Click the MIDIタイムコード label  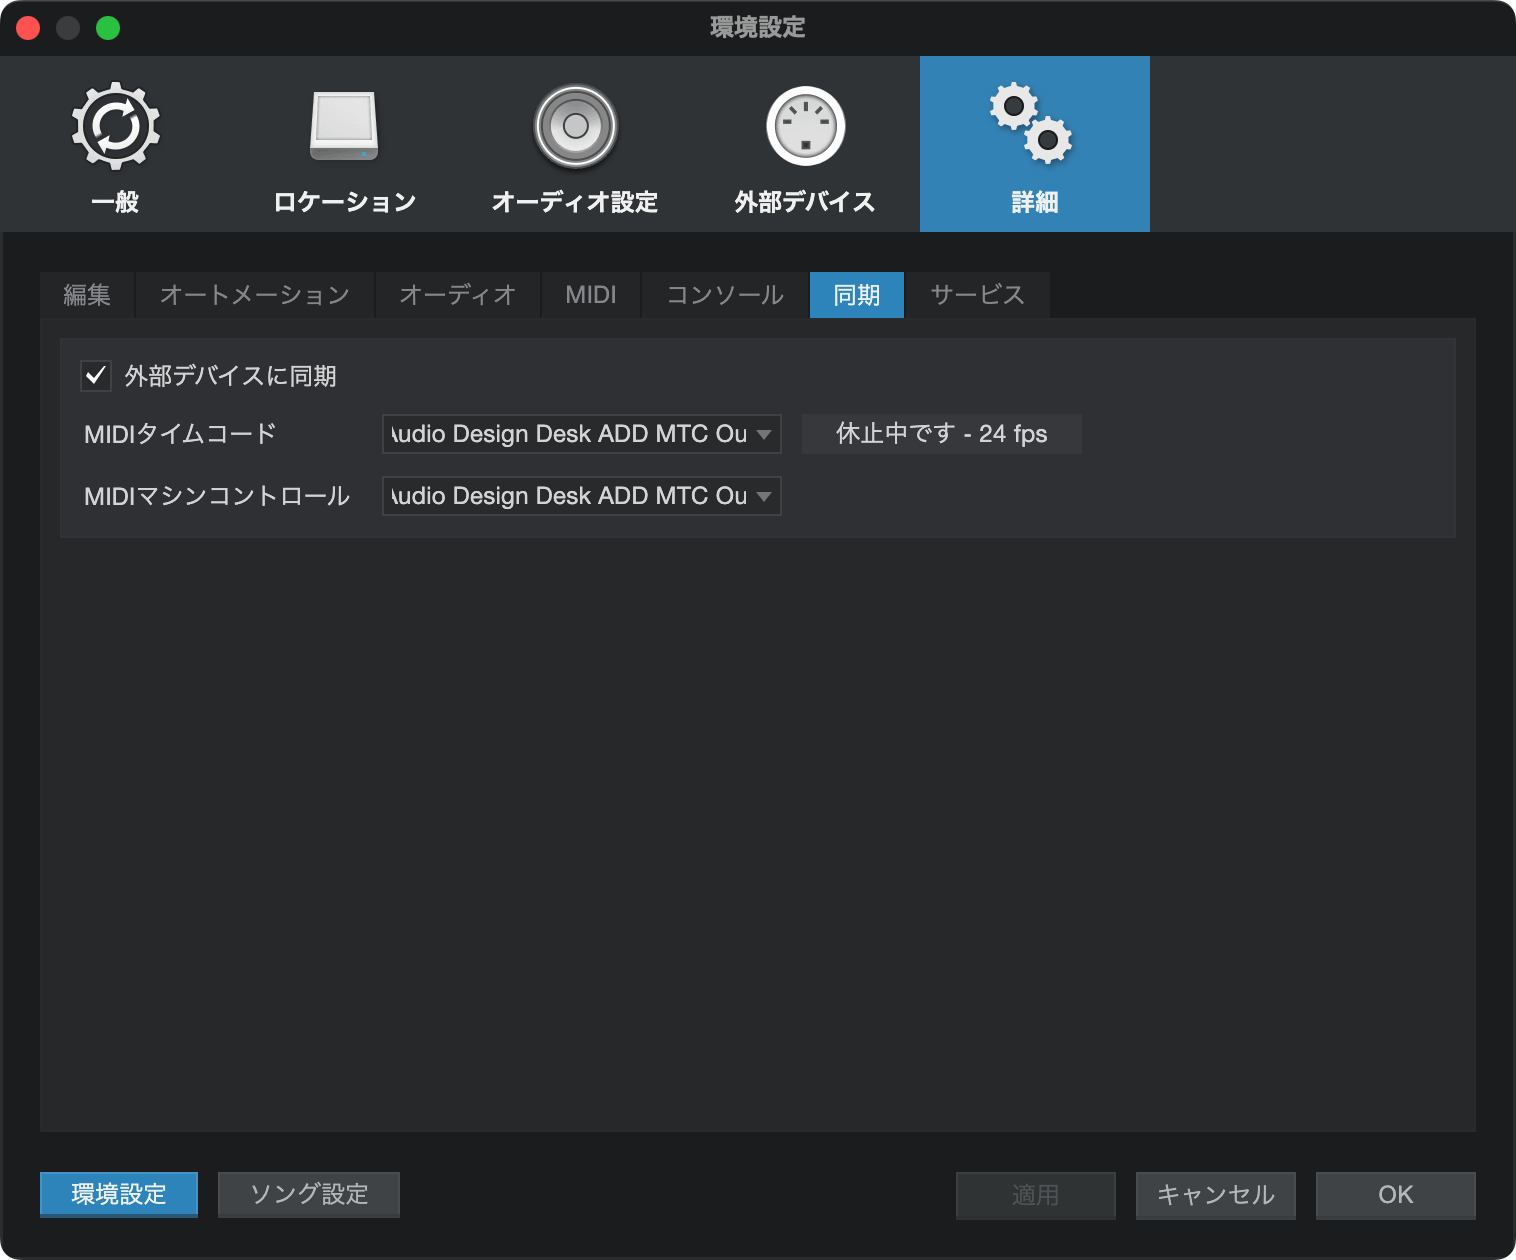coord(180,434)
